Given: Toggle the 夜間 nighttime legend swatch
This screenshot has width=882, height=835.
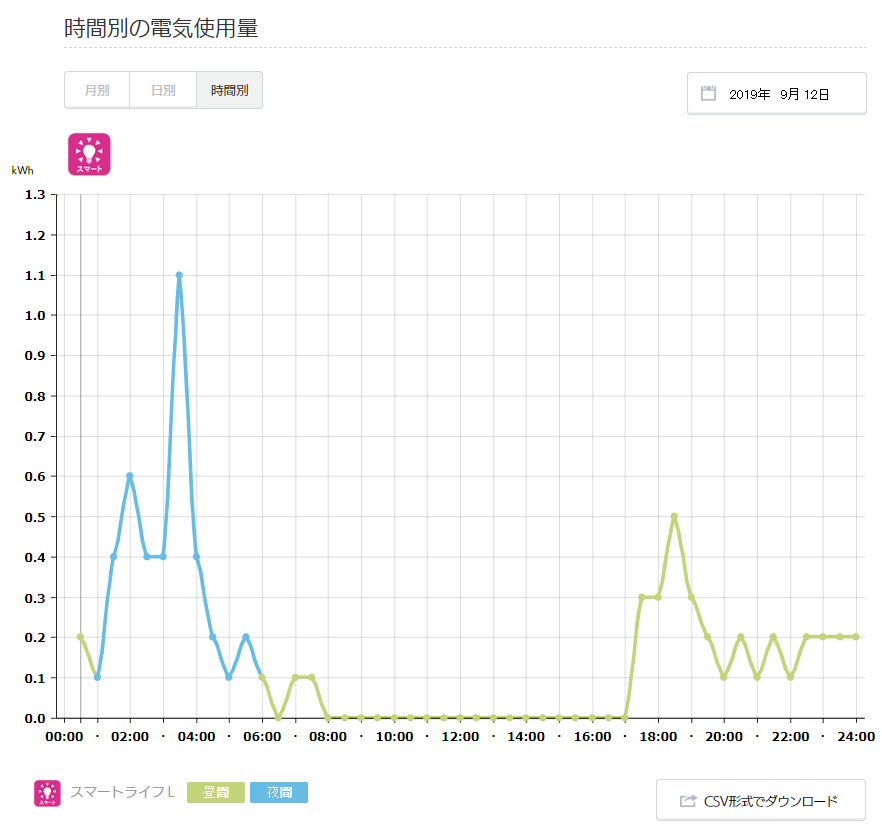Looking at the screenshot, I should click(279, 792).
